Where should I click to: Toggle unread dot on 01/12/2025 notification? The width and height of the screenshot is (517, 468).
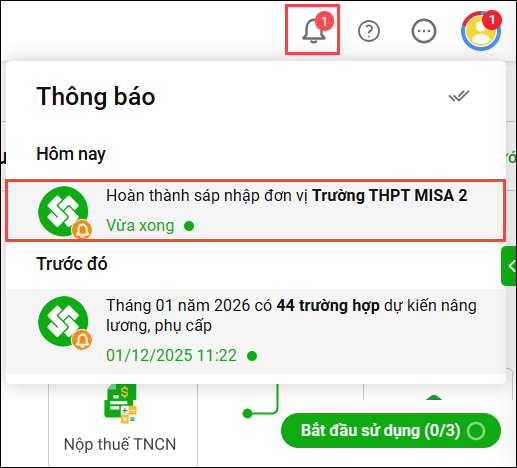tap(252, 356)
